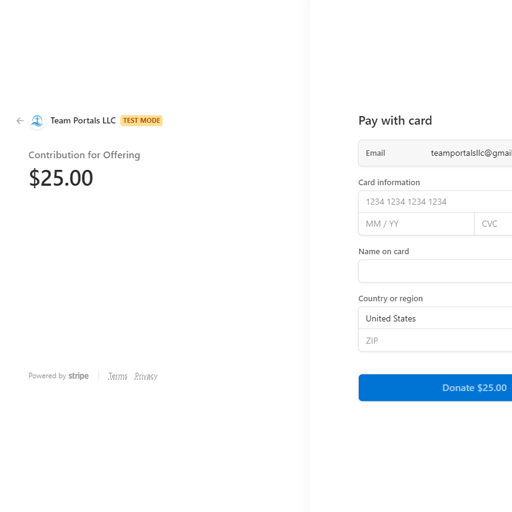Click the Country or region label
This screenshot has width=512, height=512.
391,298
